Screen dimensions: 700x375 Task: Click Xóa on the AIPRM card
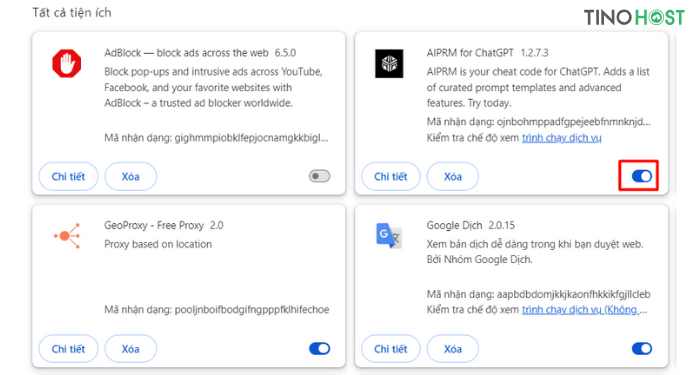453,176
